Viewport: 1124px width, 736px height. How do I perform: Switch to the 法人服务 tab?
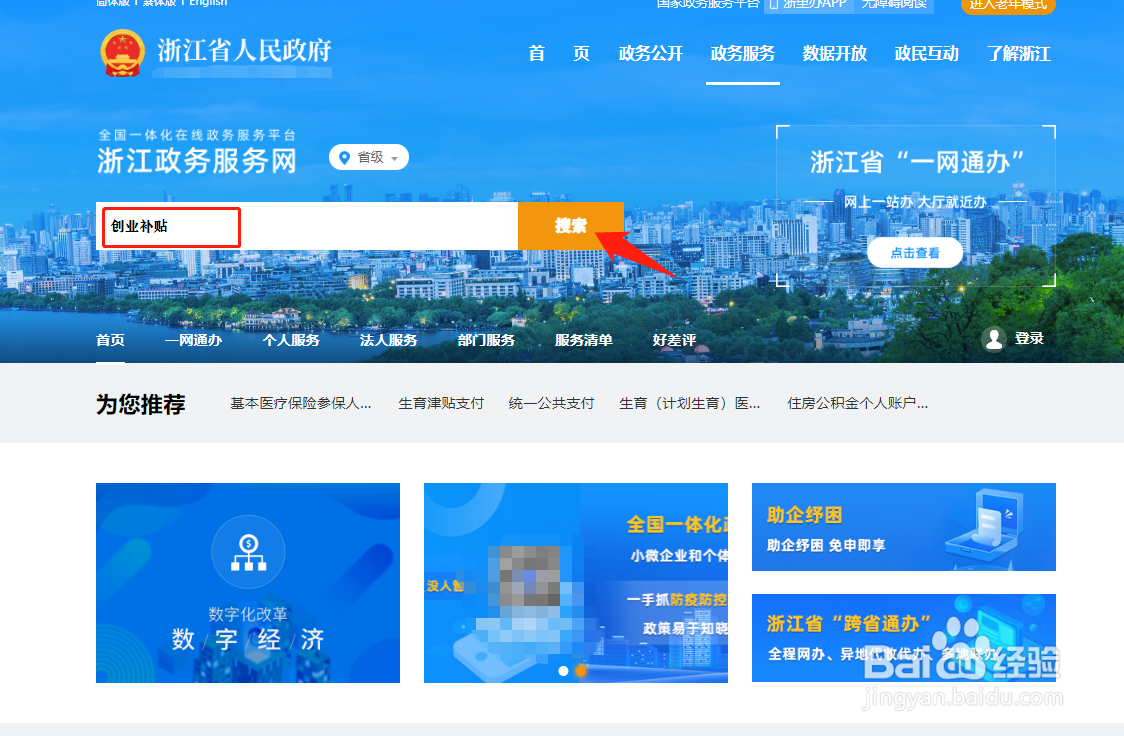click(388, 339)
